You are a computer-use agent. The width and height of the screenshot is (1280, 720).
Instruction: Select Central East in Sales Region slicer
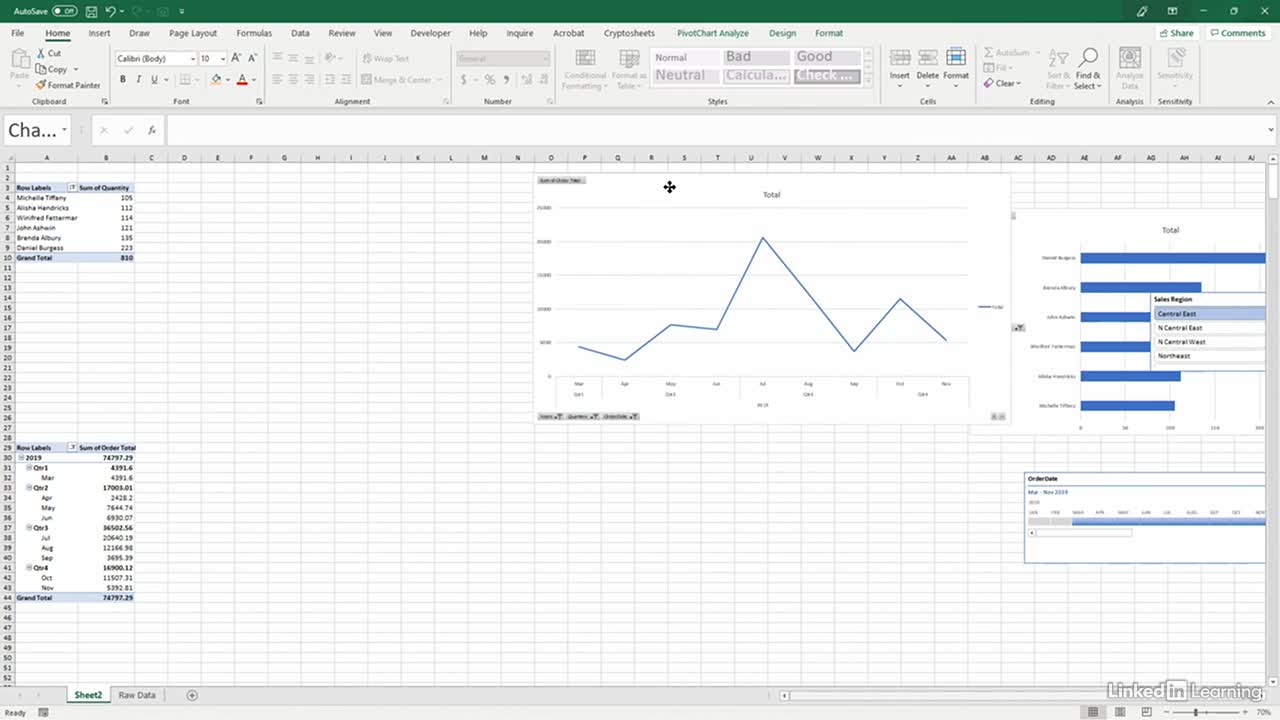tap(1210, 314)
